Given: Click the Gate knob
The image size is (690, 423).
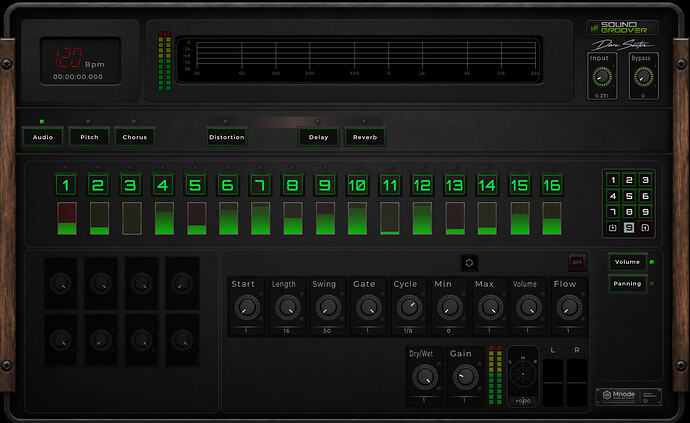Looking at the screenshot, I should 368,307.
